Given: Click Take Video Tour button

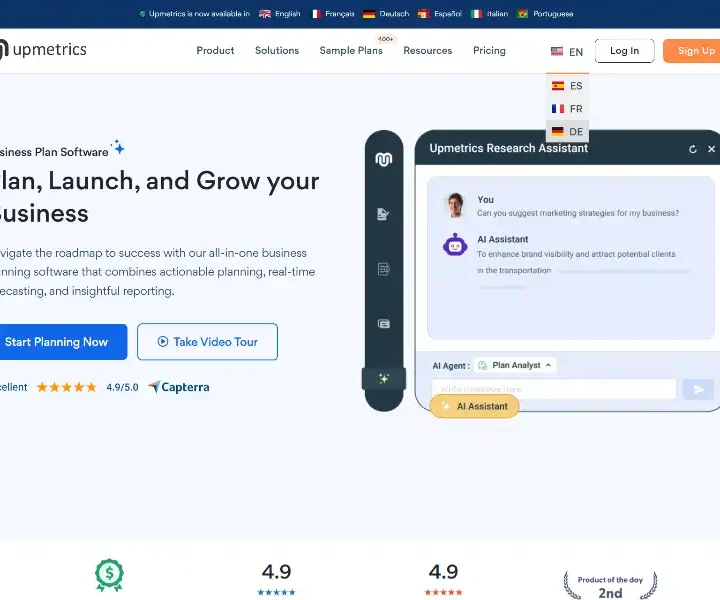Looking at the screenshot, I should 208,342.
